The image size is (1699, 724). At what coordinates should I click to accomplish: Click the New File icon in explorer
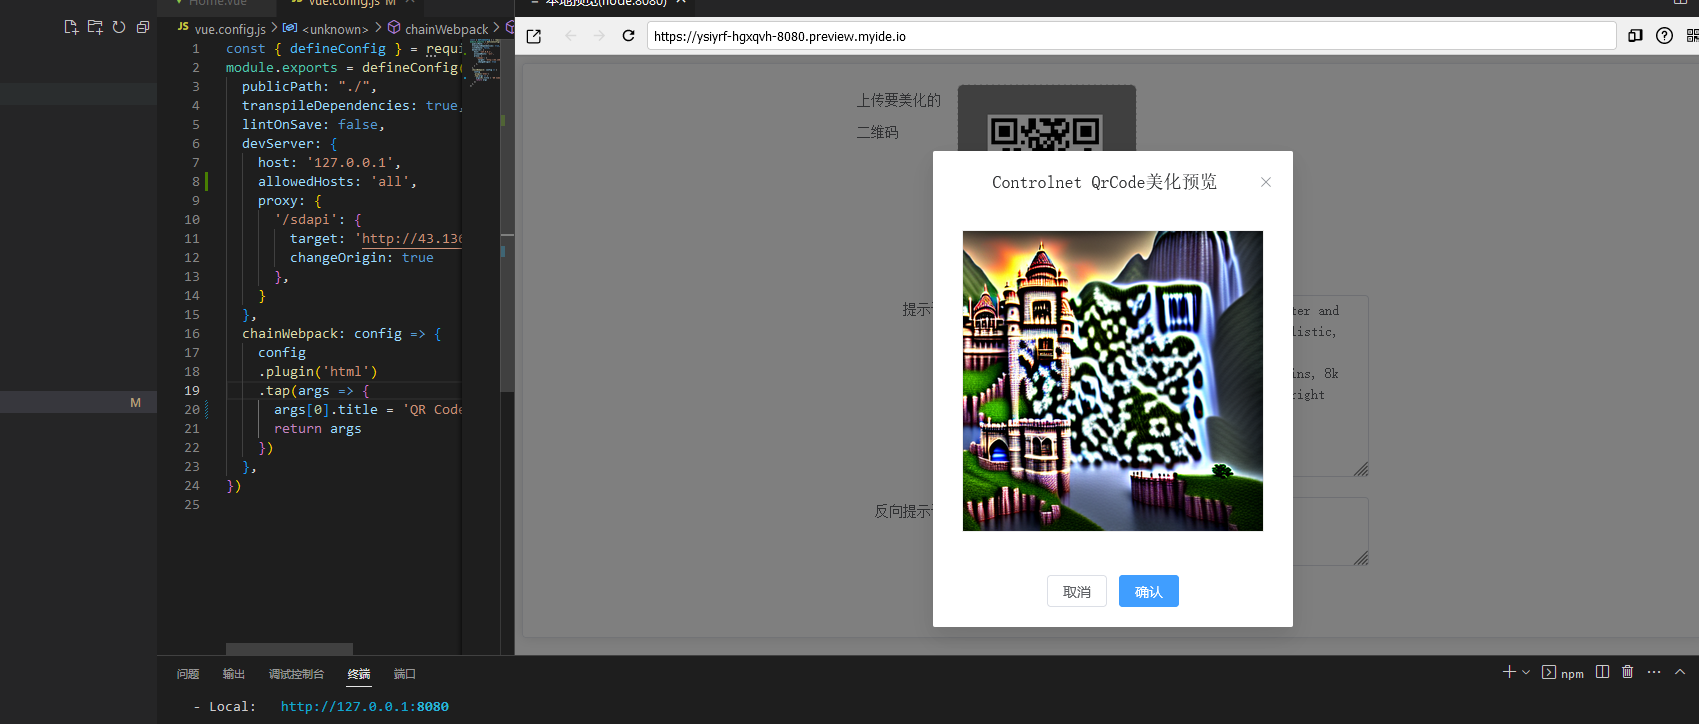tap(71, 27)
